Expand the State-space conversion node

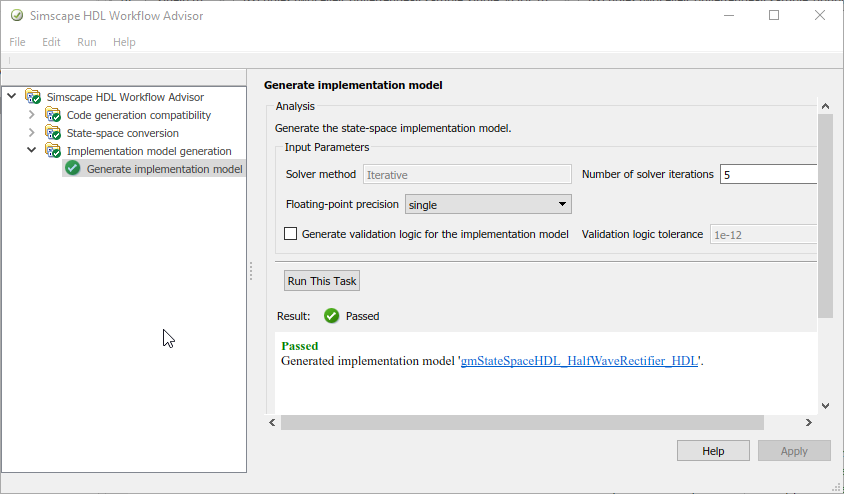[x=31, y=133]
